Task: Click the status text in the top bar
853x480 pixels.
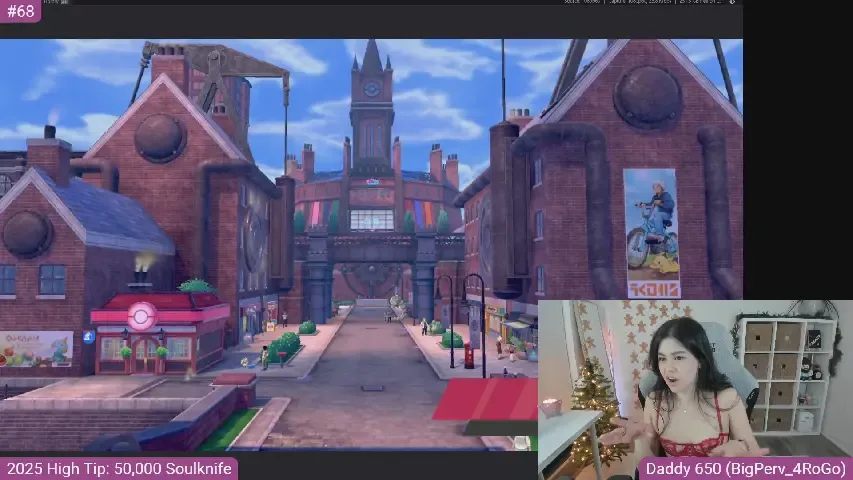Action: pos(640,3)
